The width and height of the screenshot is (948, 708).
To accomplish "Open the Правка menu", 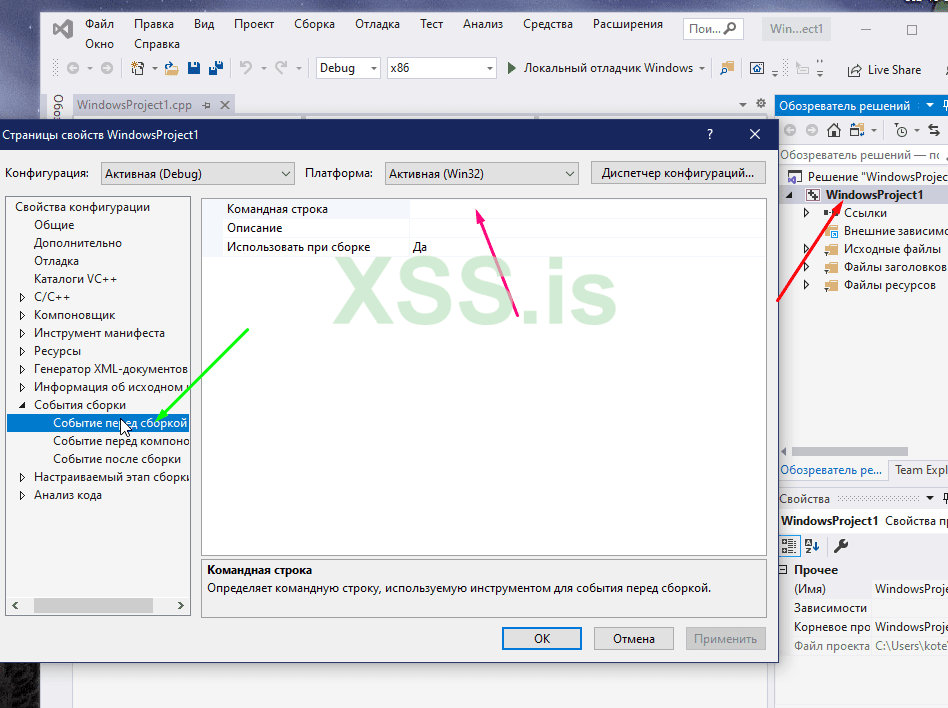I will (x=154, y=24).
